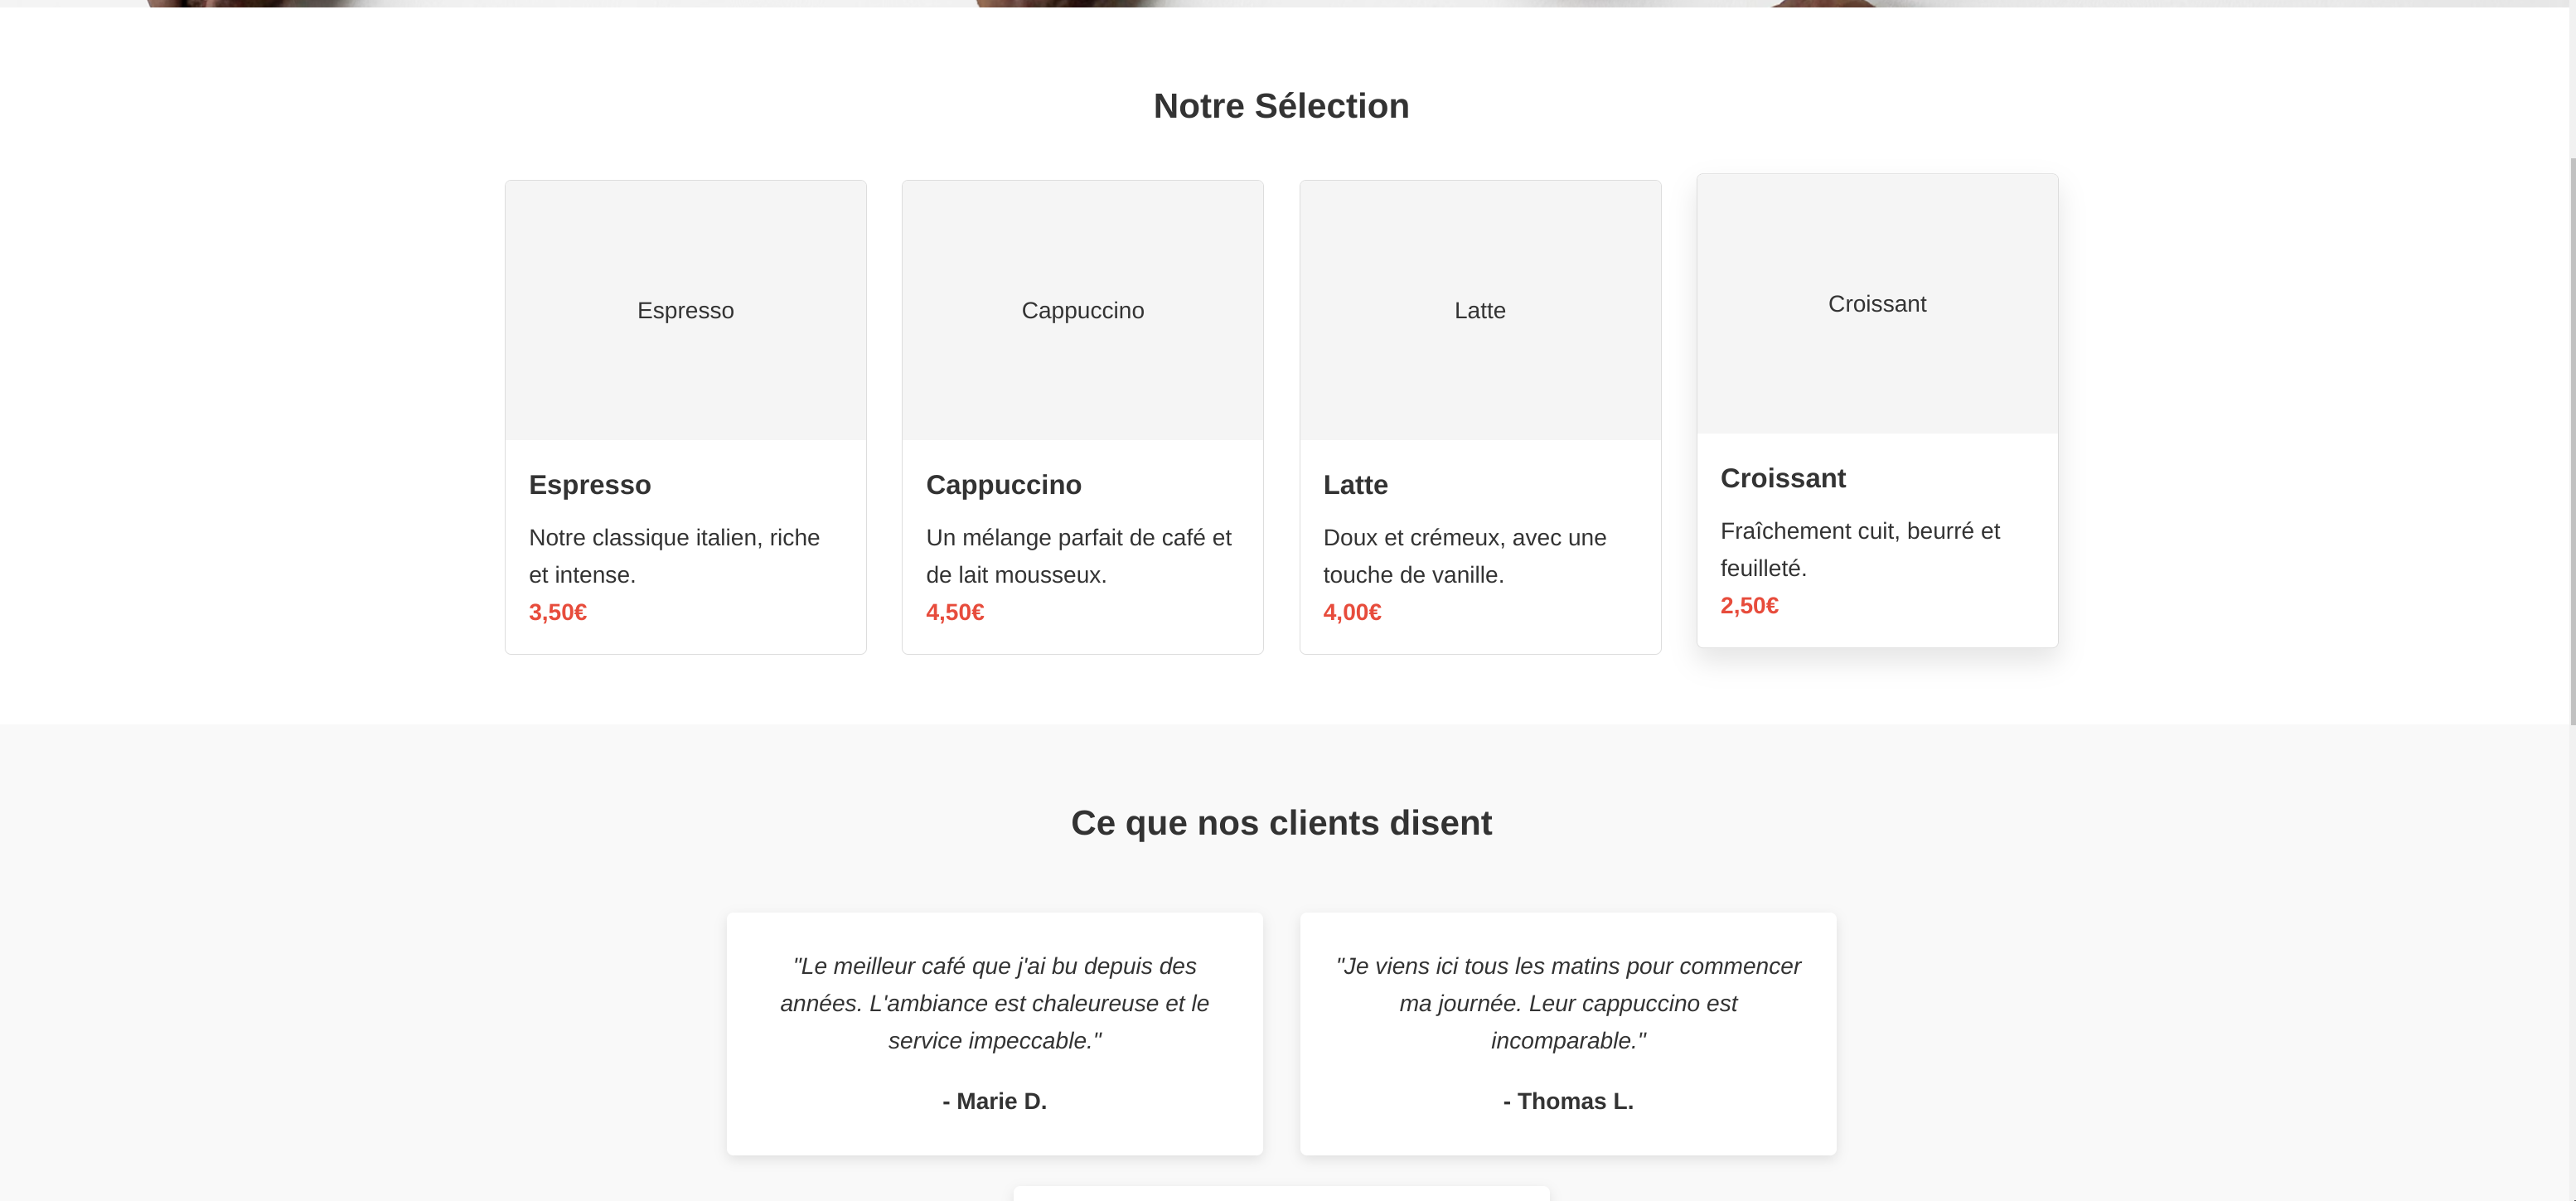
Task: Select the Espresso product title
Action: click(589, 485)
